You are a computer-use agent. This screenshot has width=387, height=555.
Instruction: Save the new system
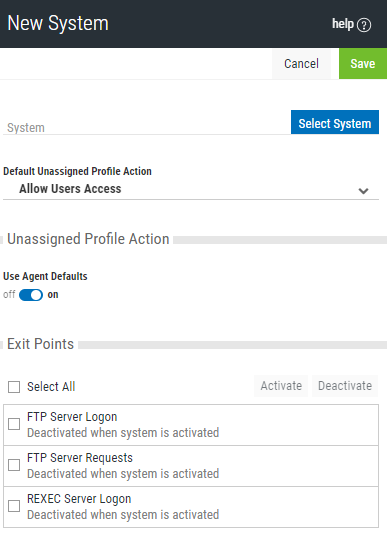point(363,64)
